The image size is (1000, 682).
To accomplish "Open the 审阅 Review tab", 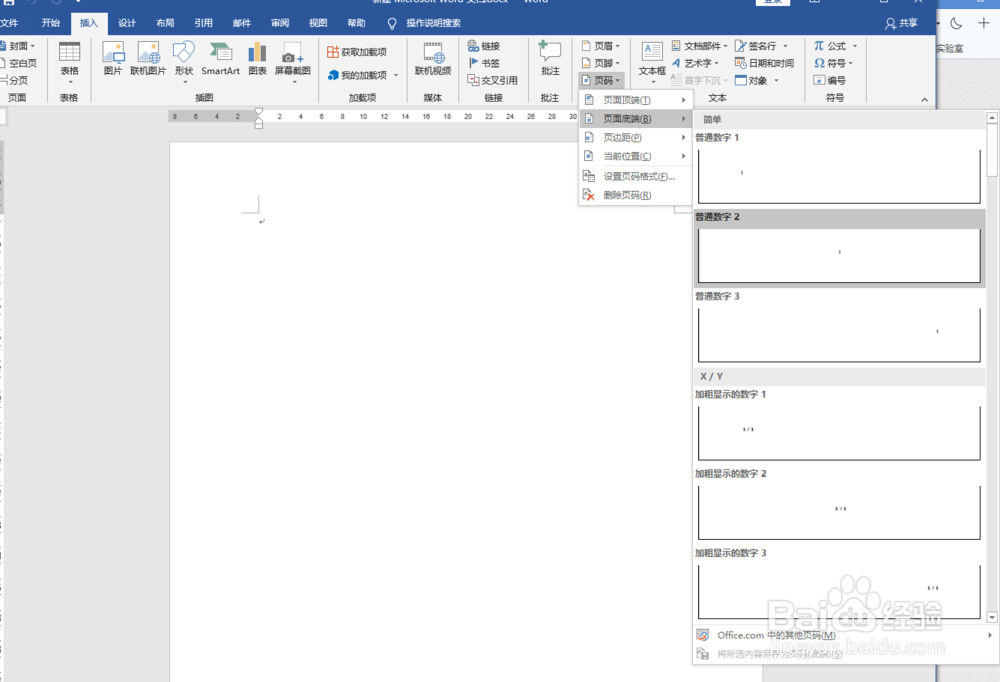I will (280, 23).
